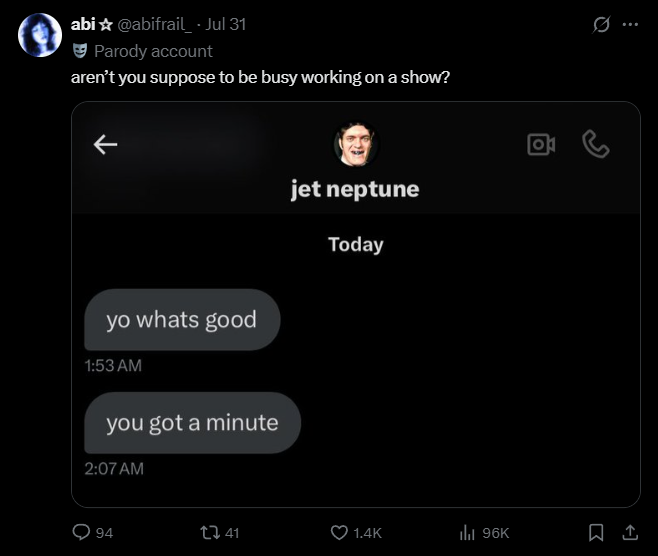The width and height of the screenshot is (658, 556).
Task: Open the three-dot more options menu
Action: pos(630,25)
